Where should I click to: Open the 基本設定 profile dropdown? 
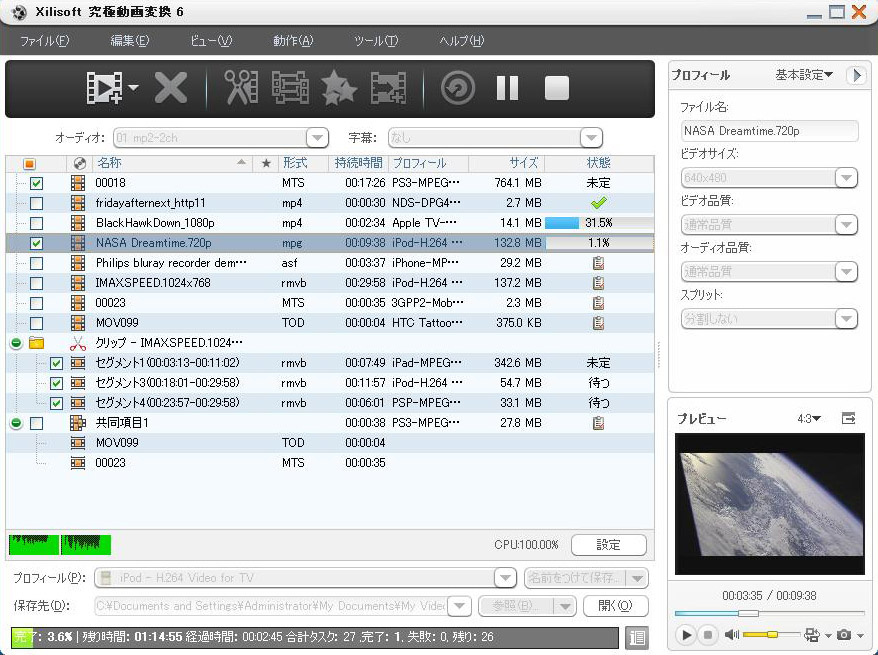pyautogui.click(x=804, y=75)
